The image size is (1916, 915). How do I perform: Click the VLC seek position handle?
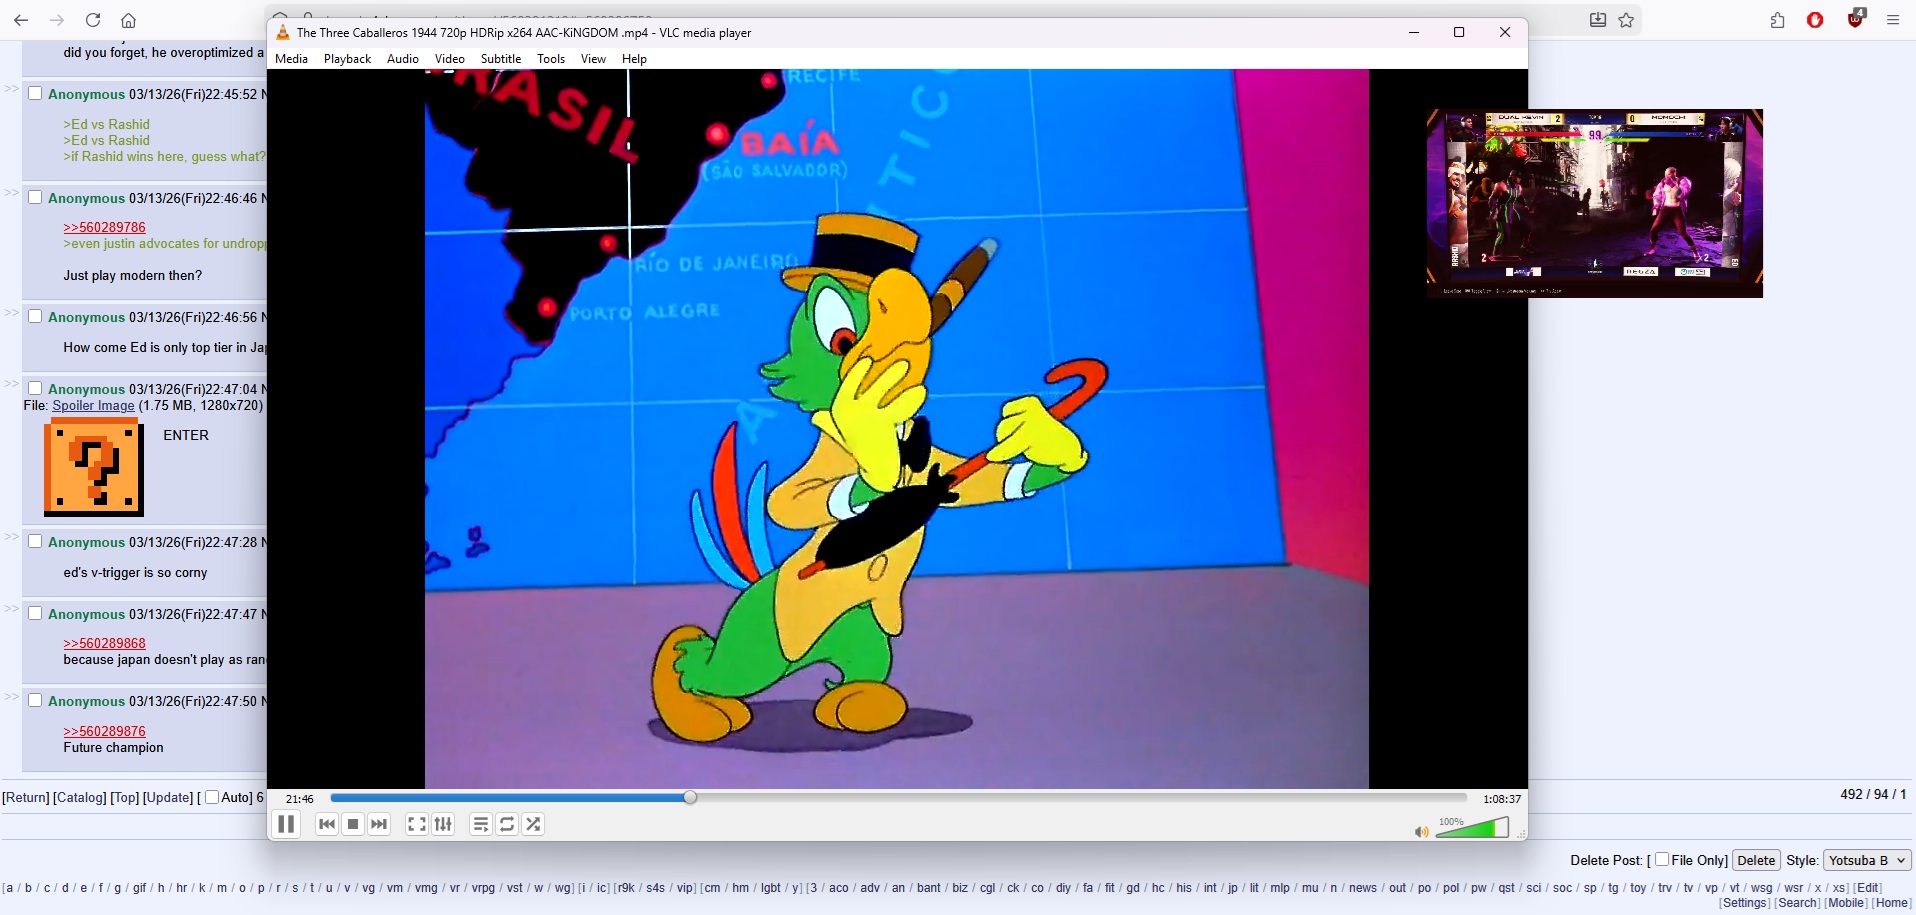click(x=690, y=797)
